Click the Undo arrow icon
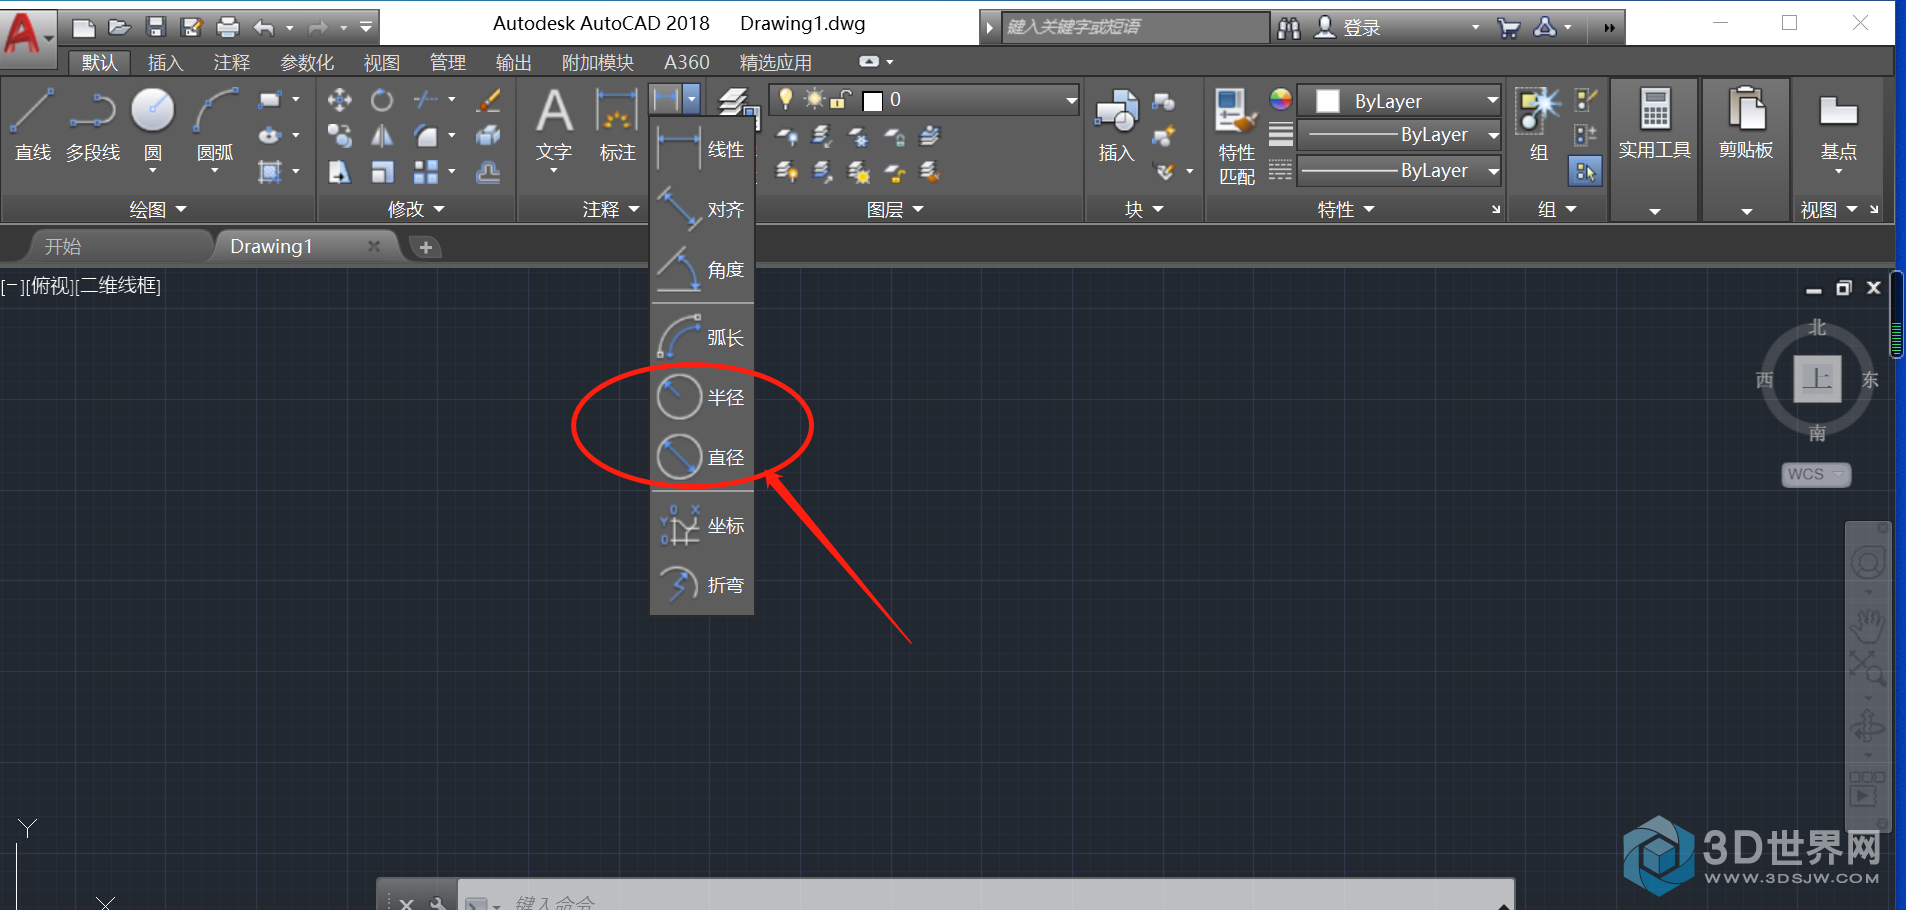The height and width of the screenshot is (910, 1906). click(x=264, y=27)
